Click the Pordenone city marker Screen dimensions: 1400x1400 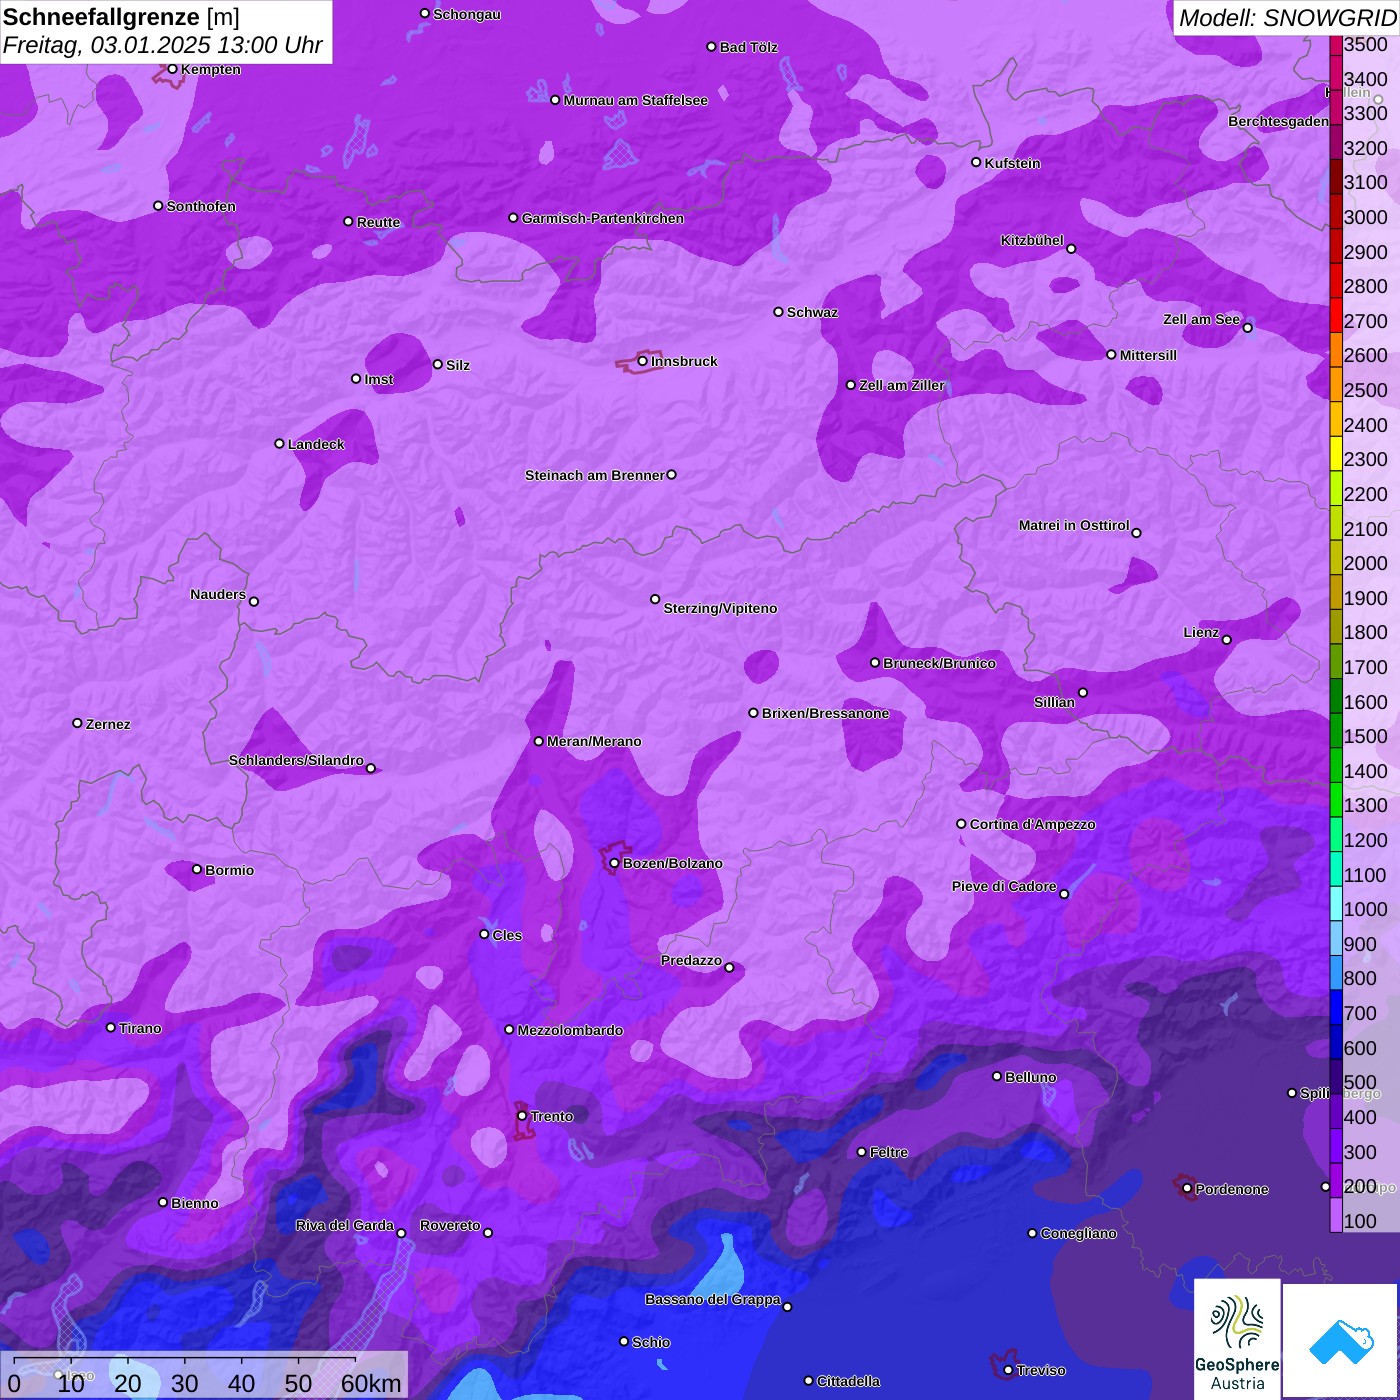1187,1189
